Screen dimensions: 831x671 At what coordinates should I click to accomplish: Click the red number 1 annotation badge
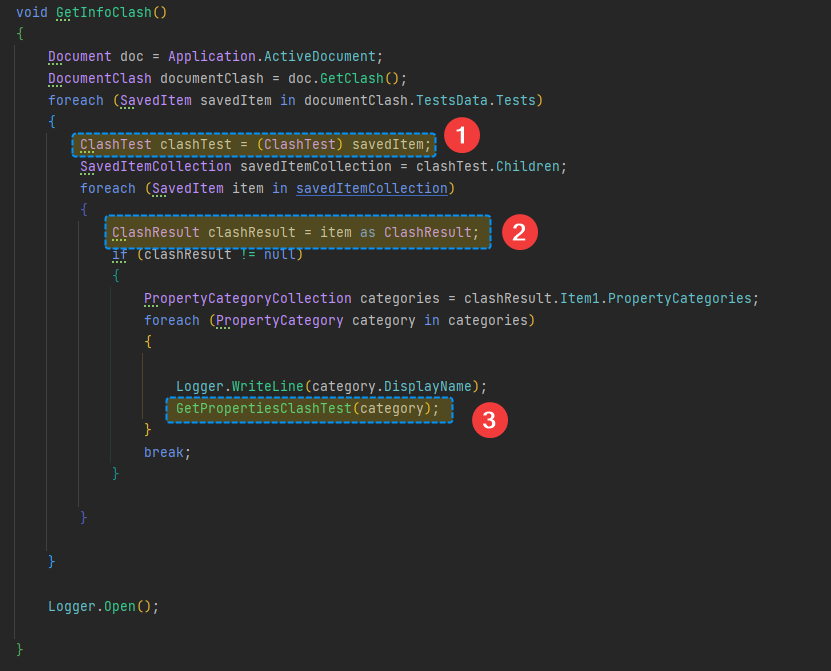point(461,135)
